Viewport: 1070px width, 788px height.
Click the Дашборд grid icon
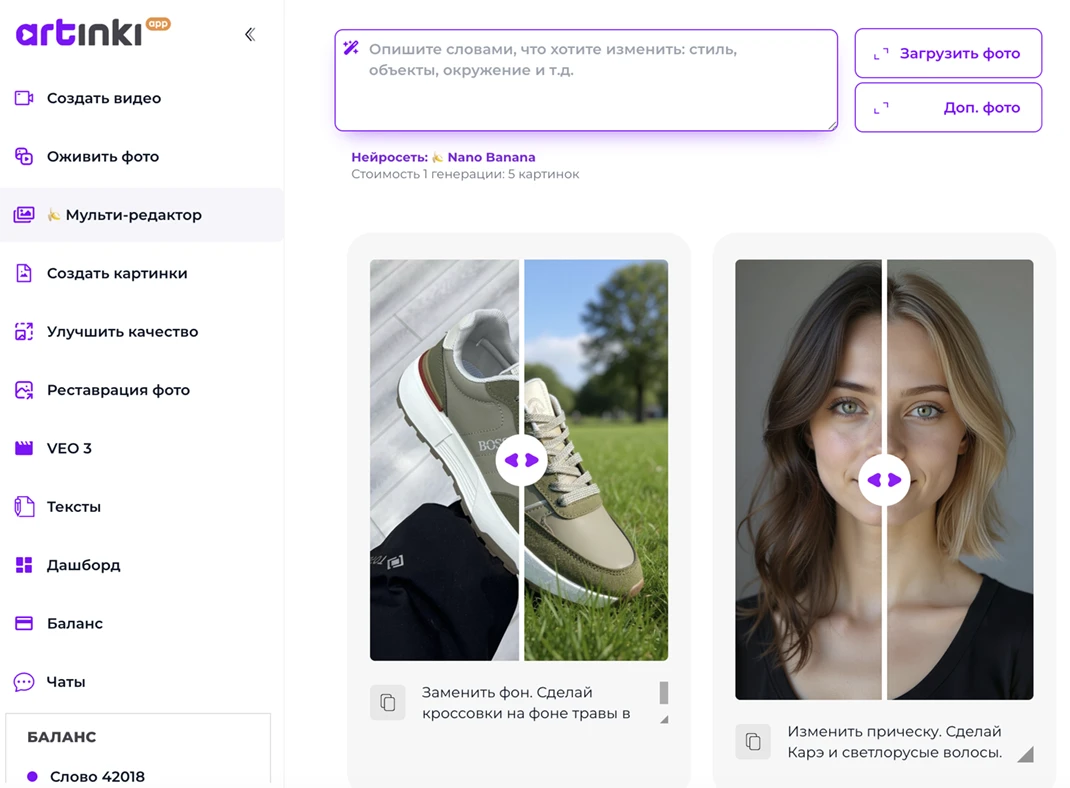pyautogui.click(x=24, y=565)
